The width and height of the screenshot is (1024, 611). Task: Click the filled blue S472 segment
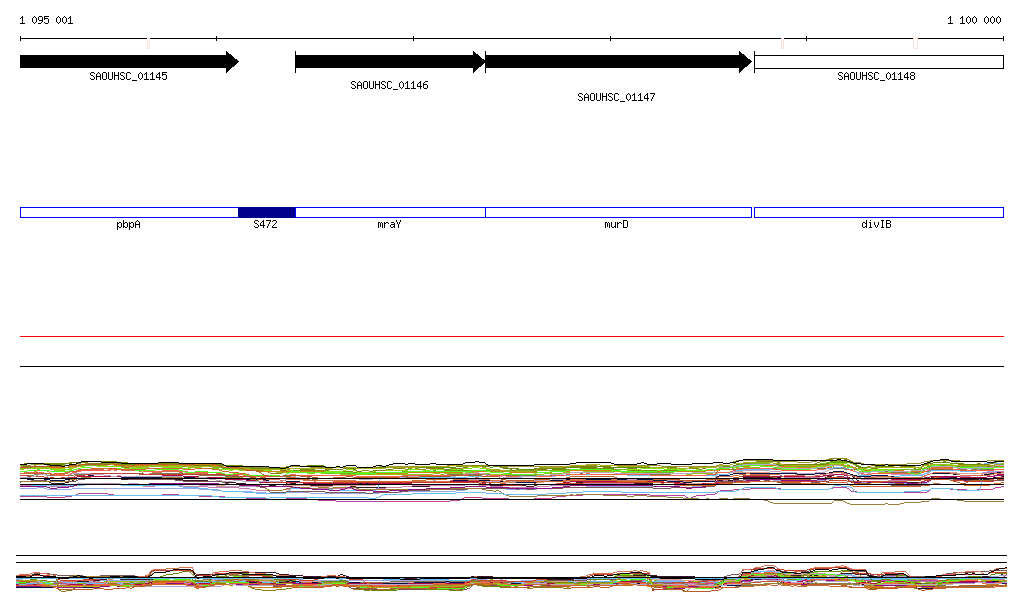[x=267, y=212]
